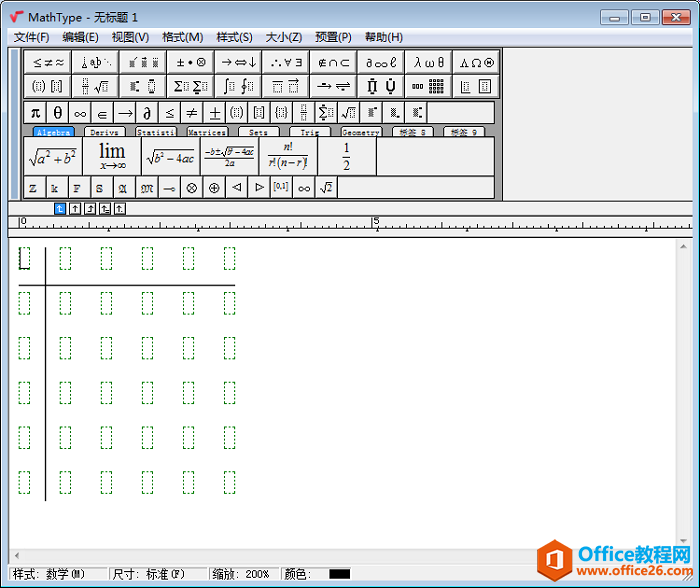Screen dimensions: 700x588
Task: Open the products and set theory templates palette
Action: click(381, 86)
